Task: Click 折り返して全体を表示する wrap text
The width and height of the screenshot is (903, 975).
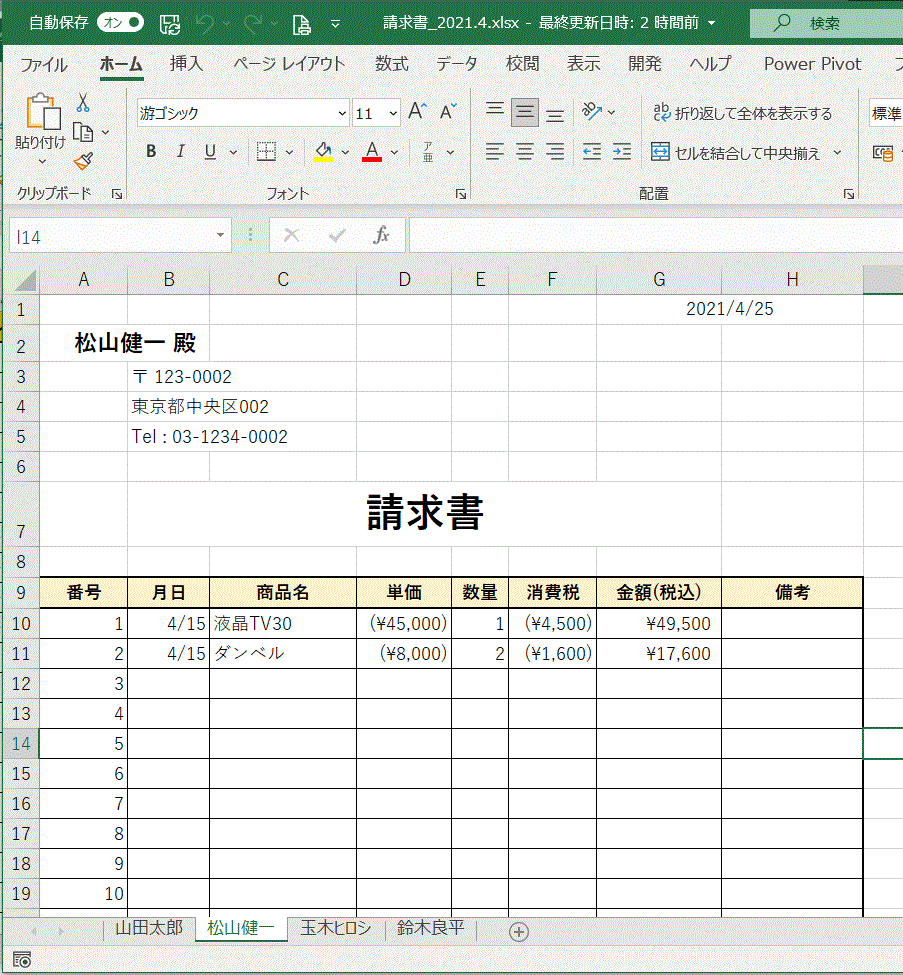Action: [743, 113]
